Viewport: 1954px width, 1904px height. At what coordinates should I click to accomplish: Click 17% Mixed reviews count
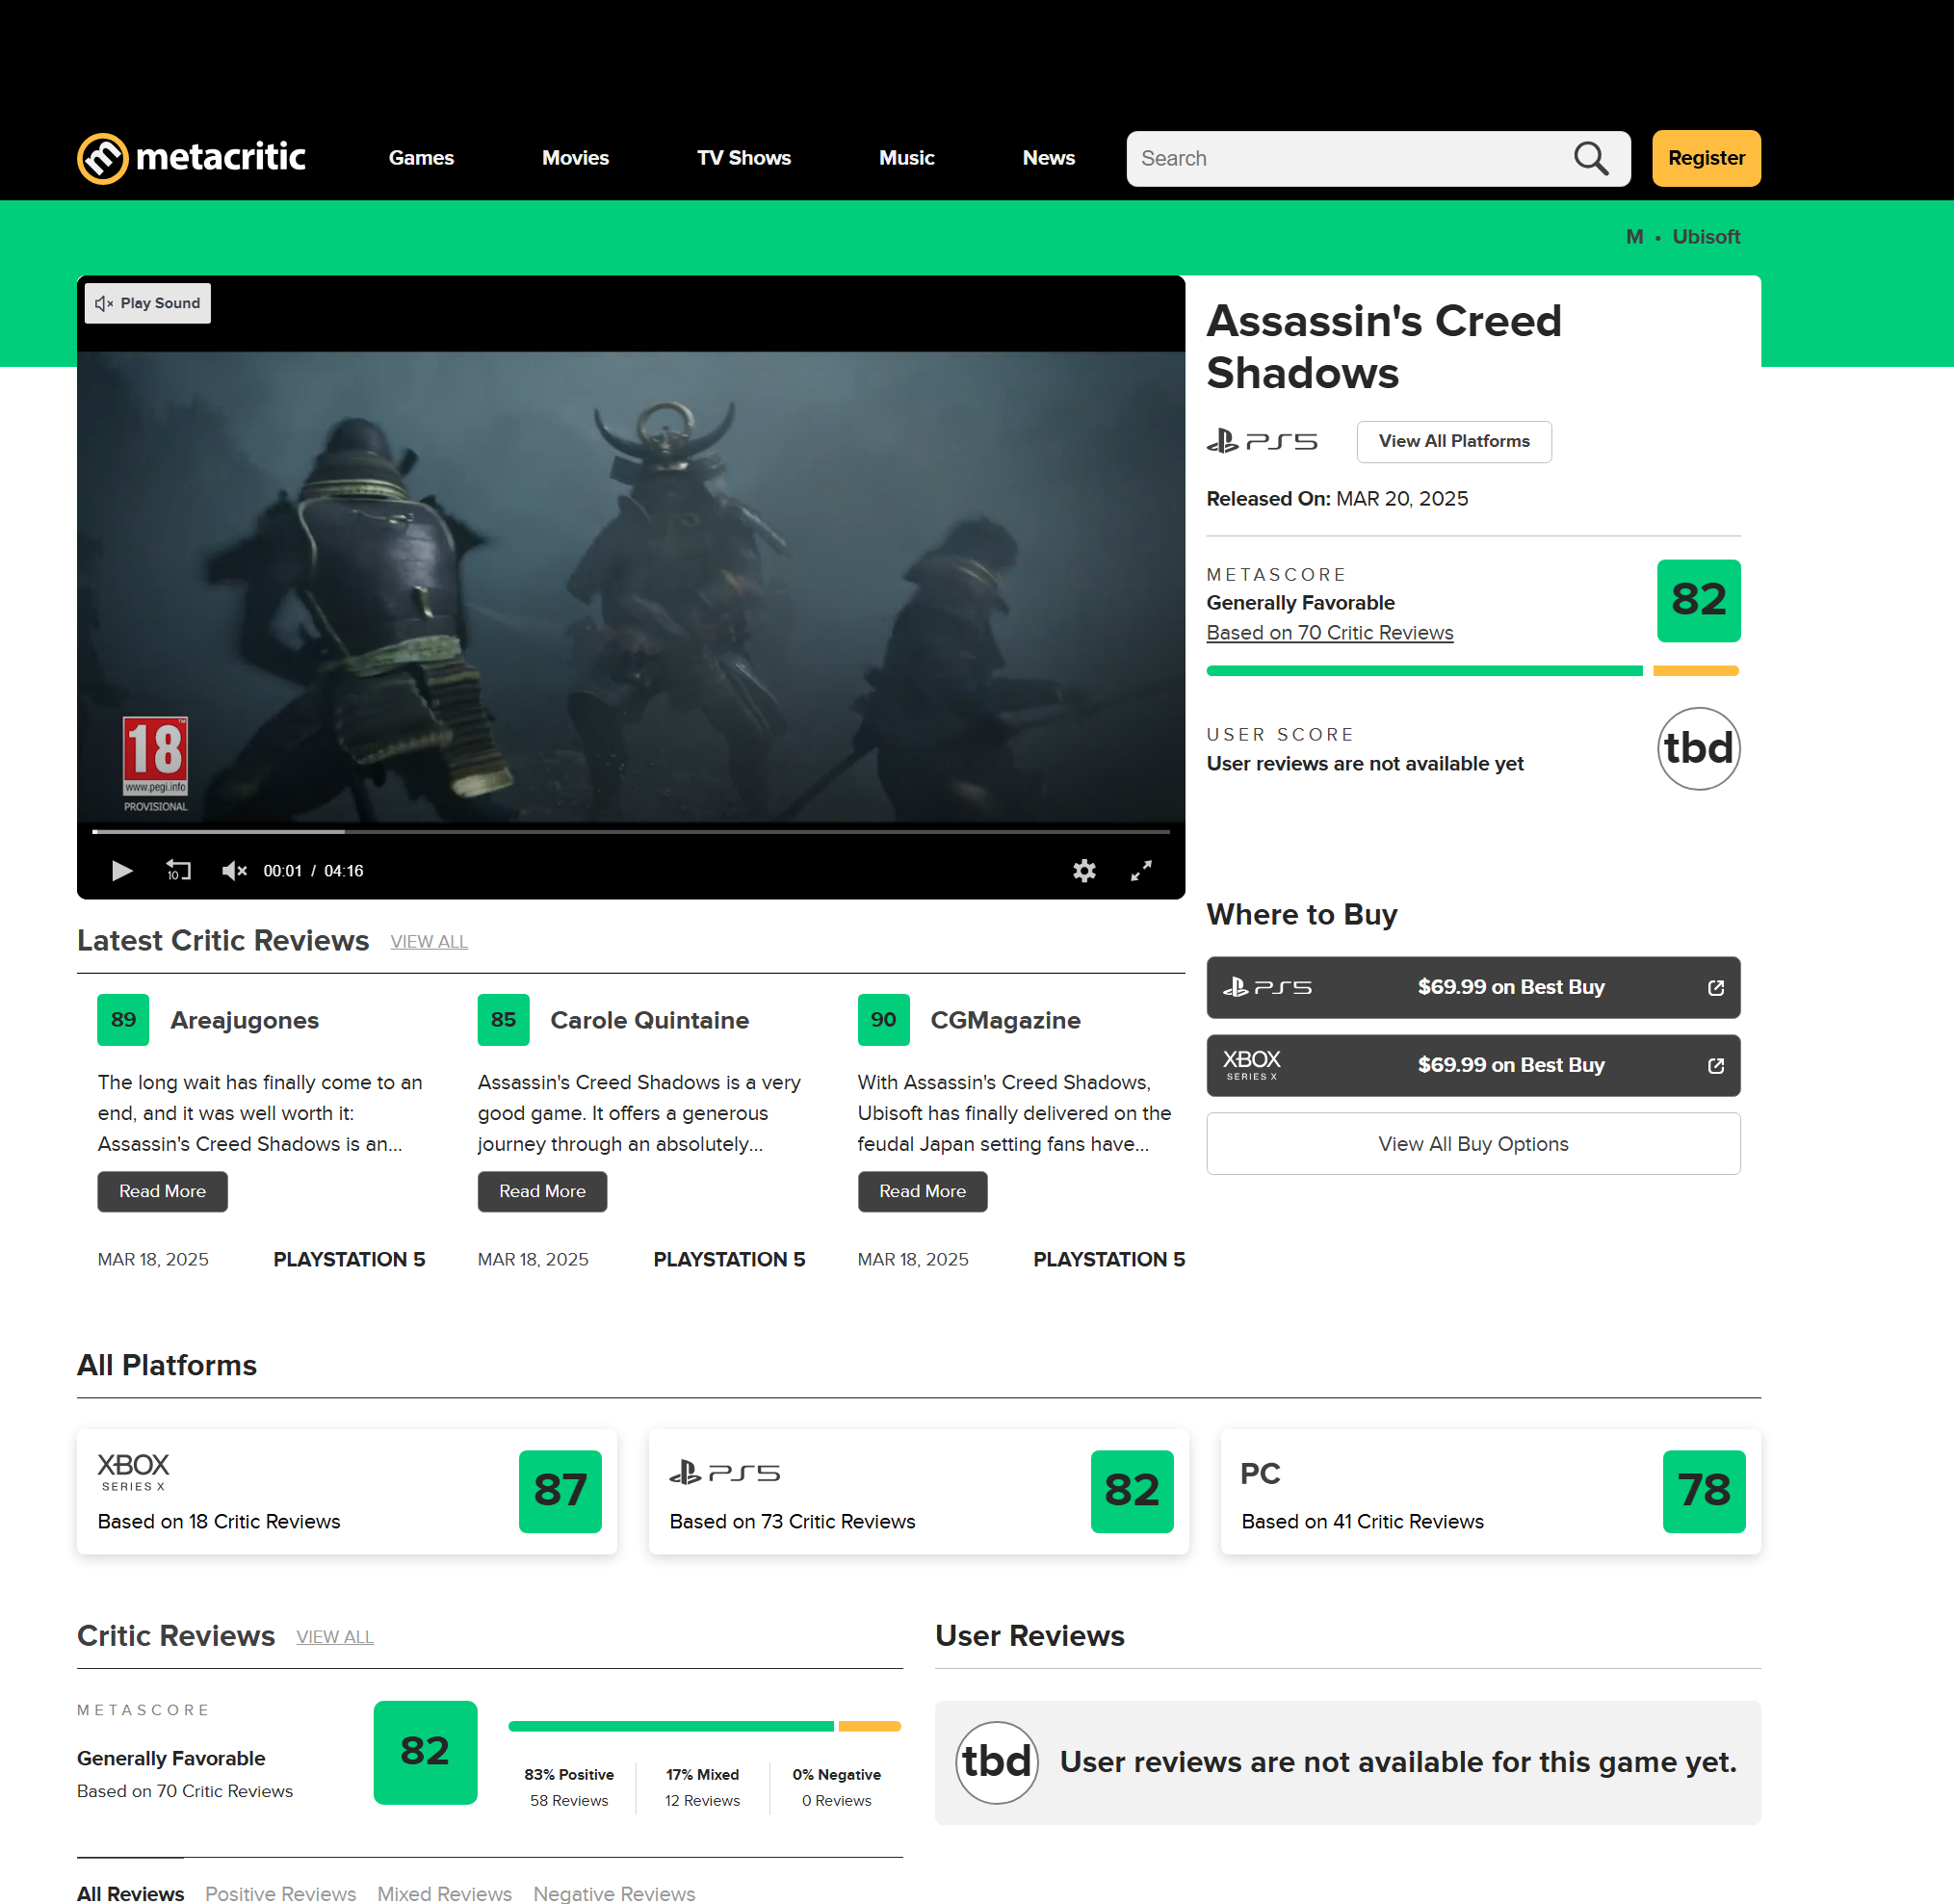tap(703, 1787)
